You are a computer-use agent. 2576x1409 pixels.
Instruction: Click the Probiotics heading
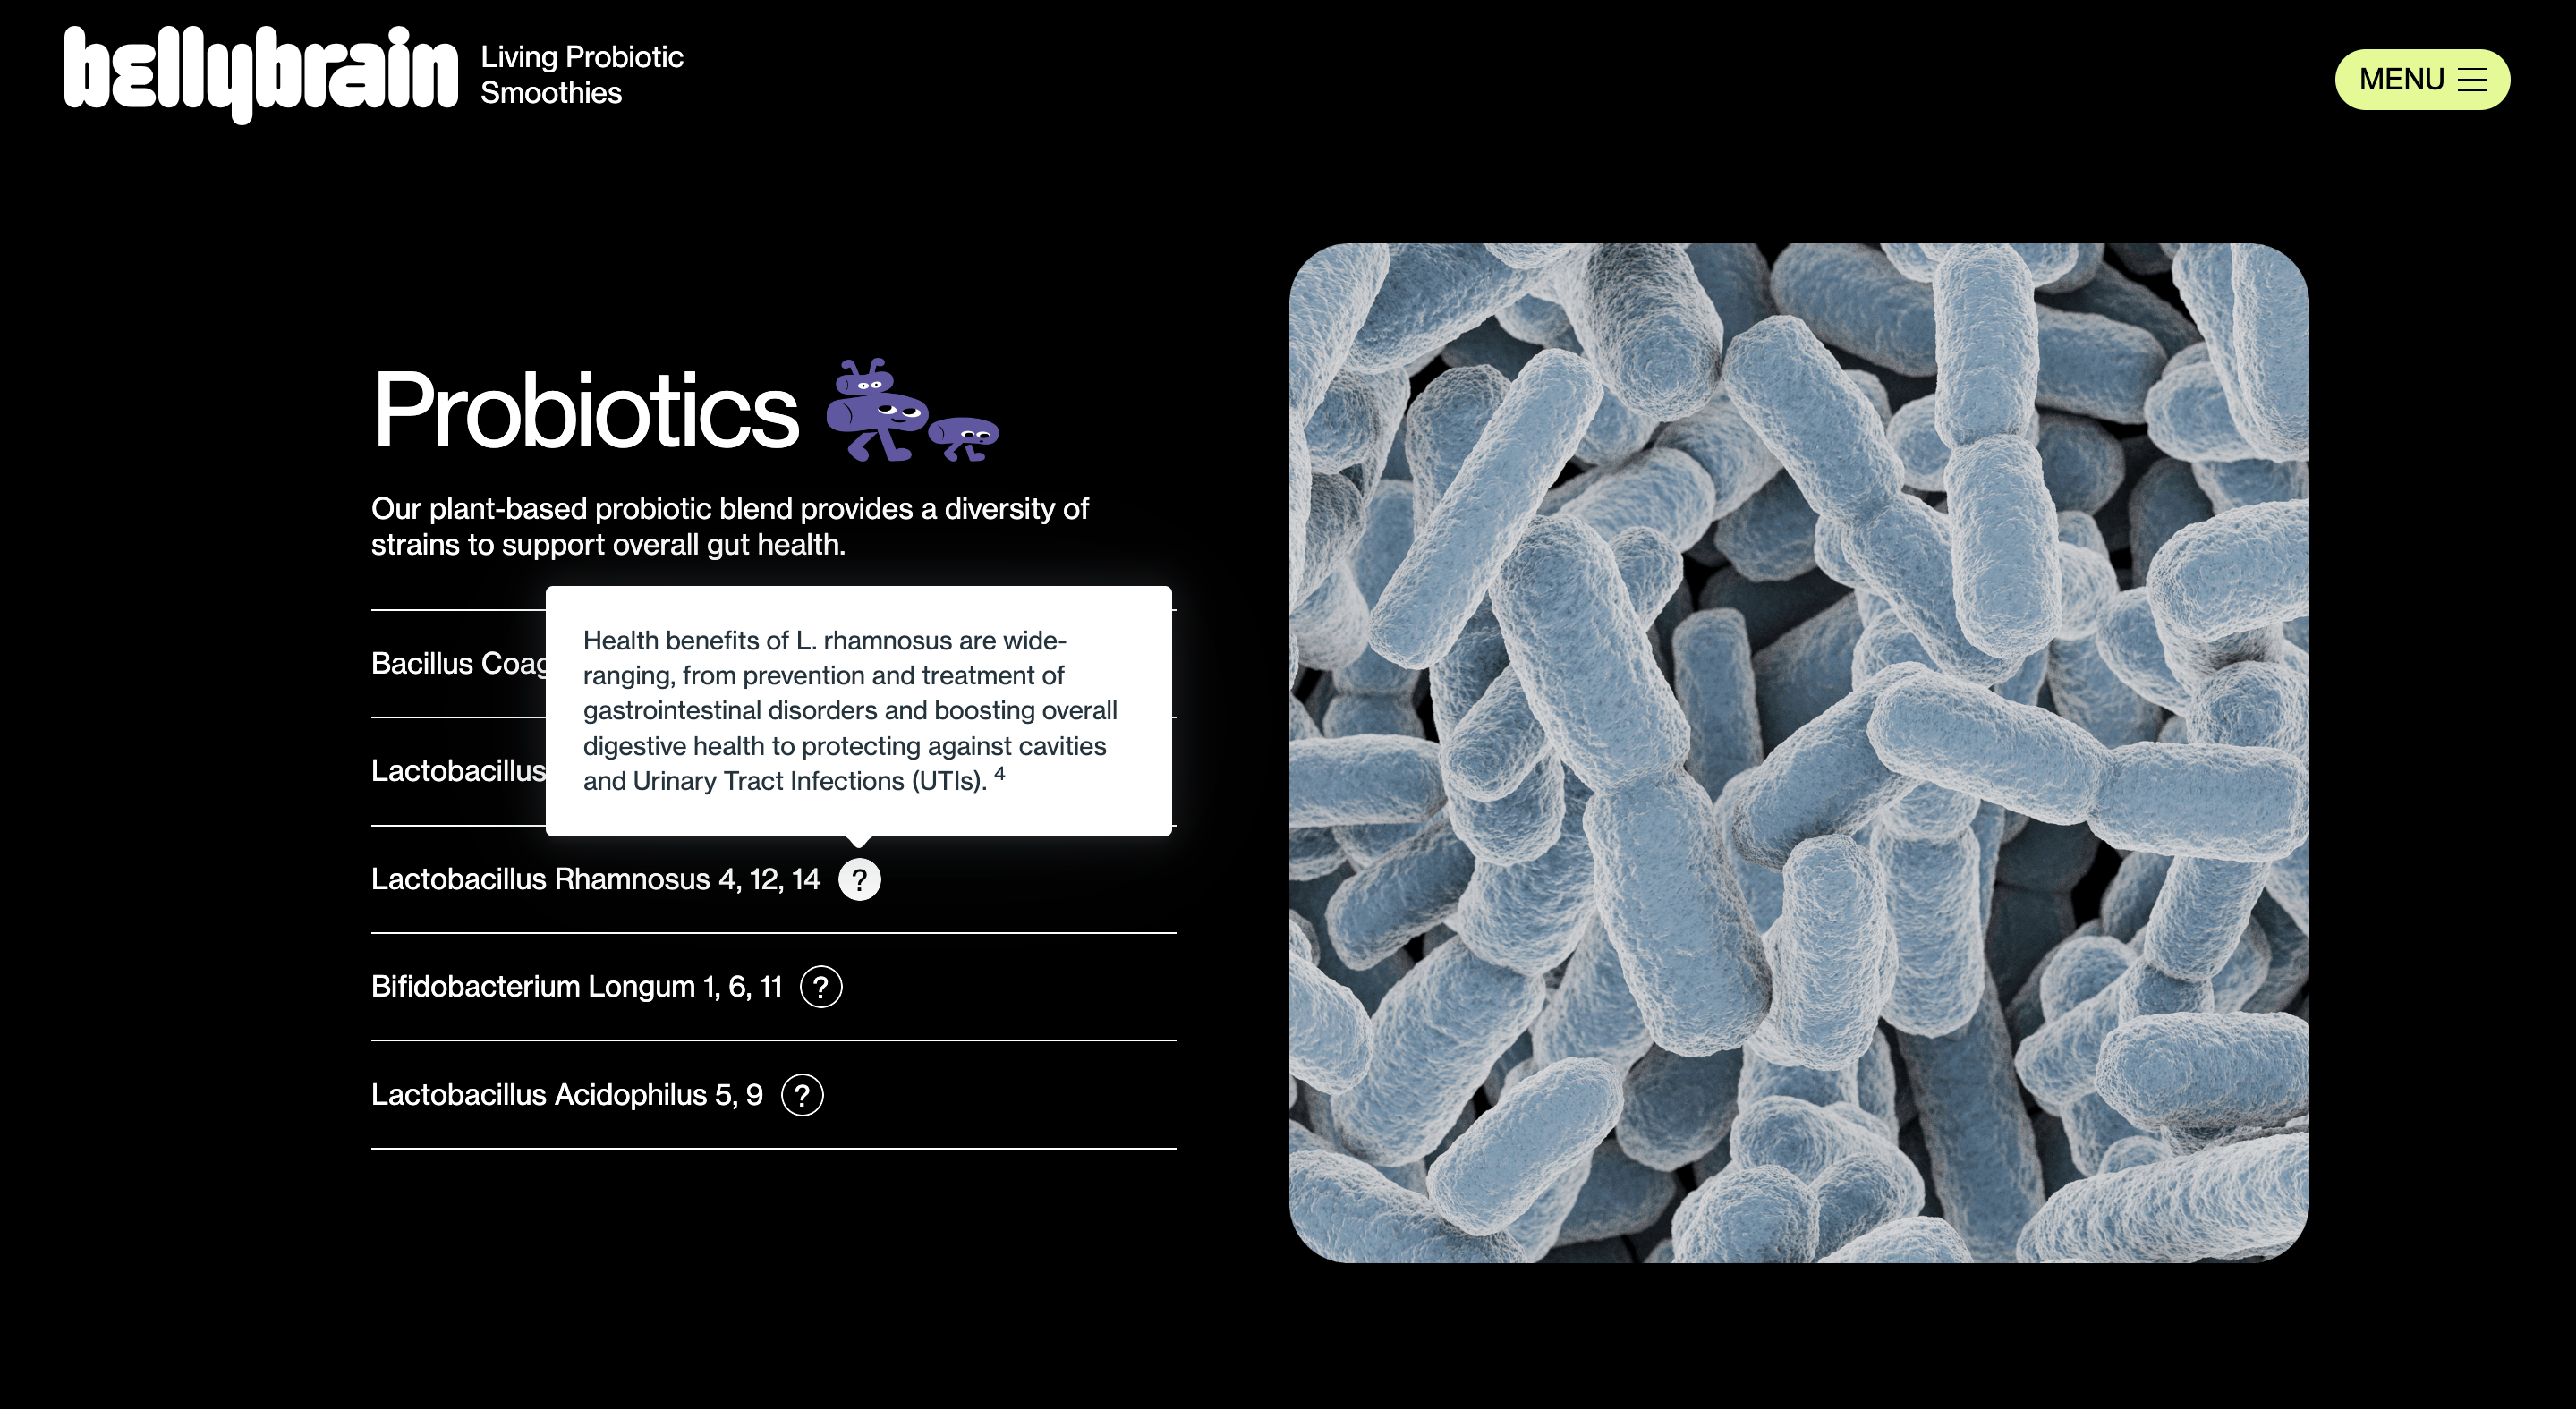[x=585, y=410]
